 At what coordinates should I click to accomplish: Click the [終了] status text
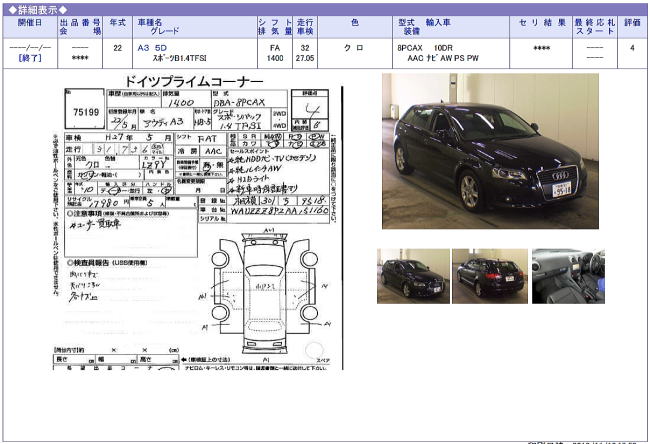[x=30, y=58]
